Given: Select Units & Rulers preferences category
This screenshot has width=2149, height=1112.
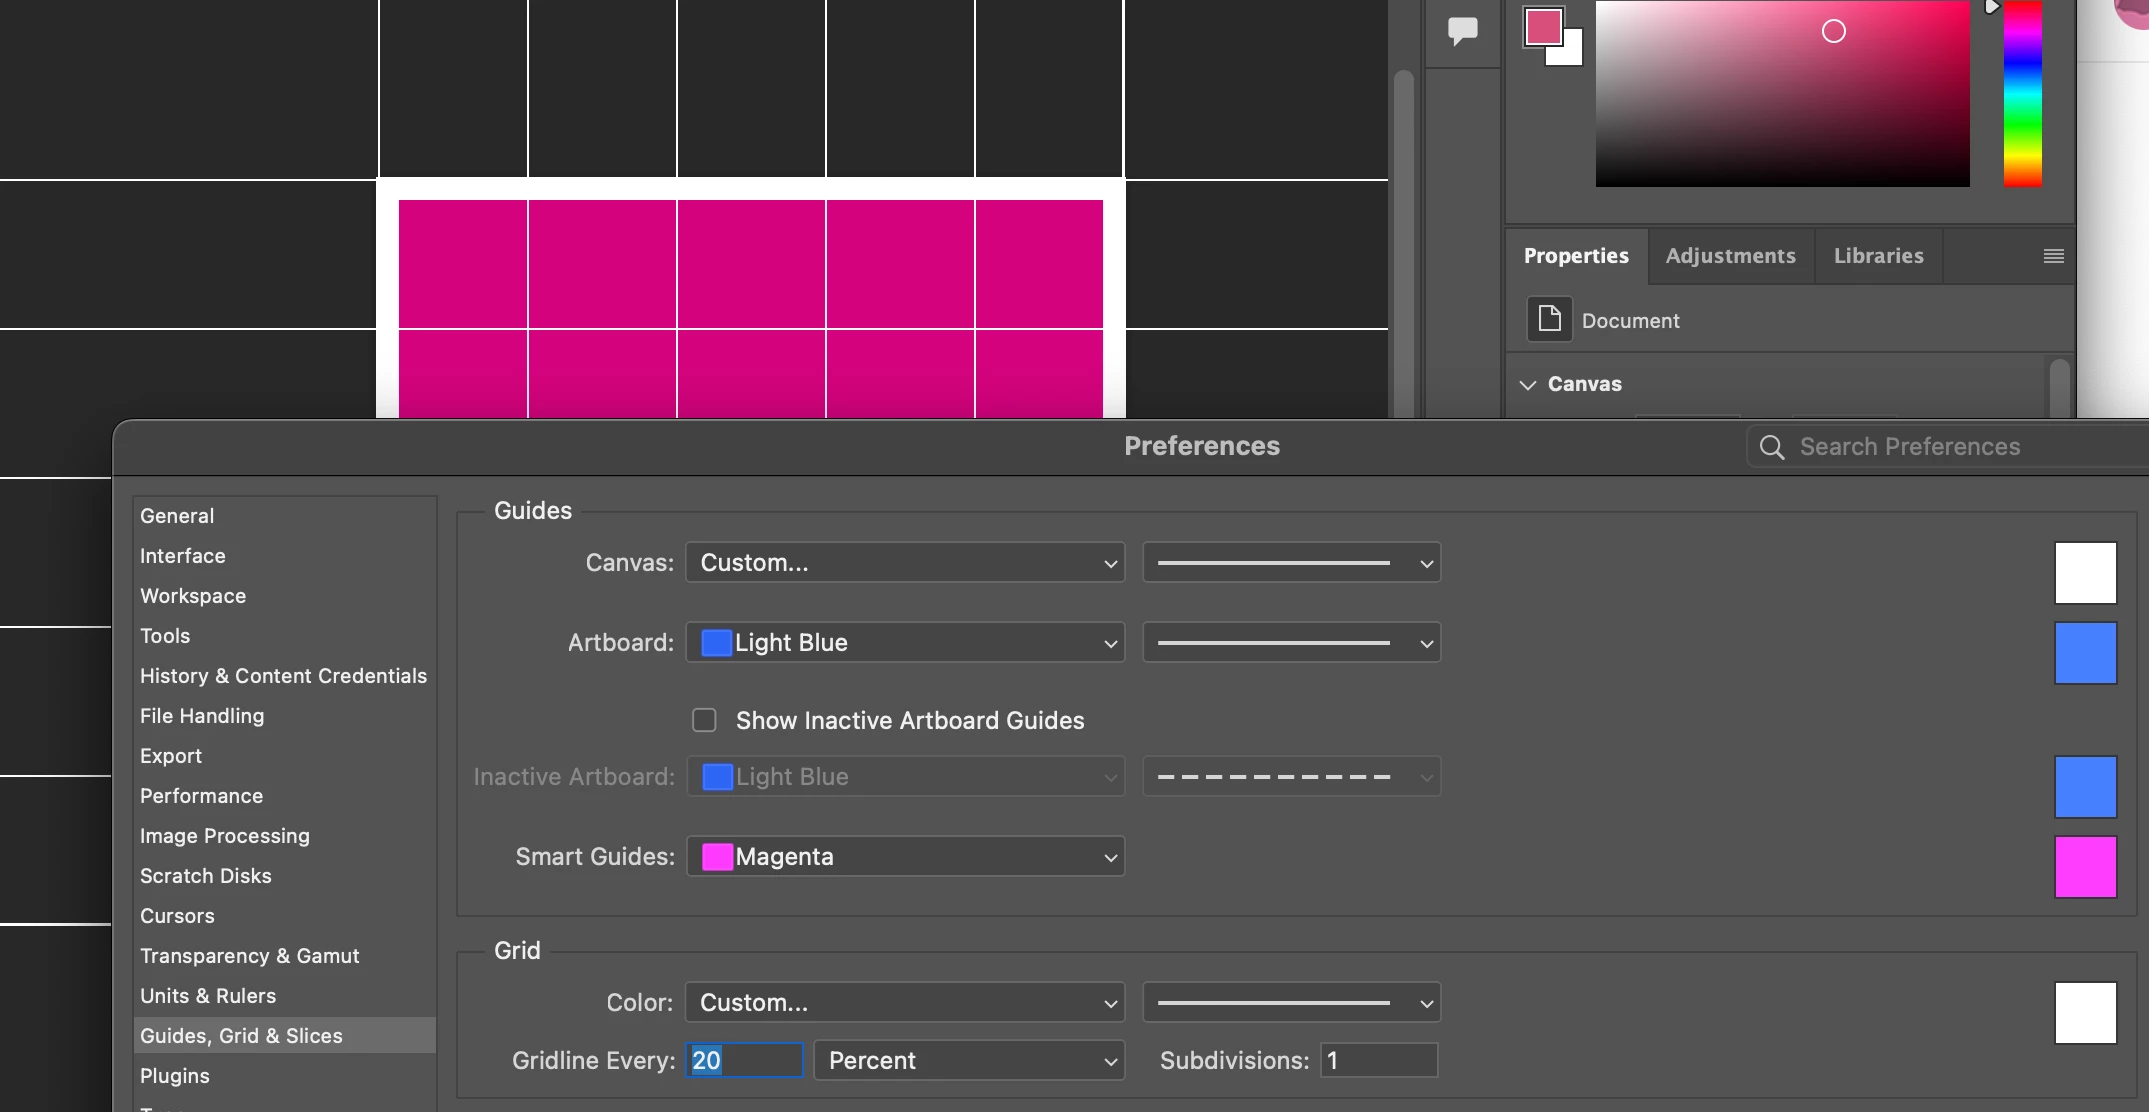Looking at the screenshot, I should 208,996.
